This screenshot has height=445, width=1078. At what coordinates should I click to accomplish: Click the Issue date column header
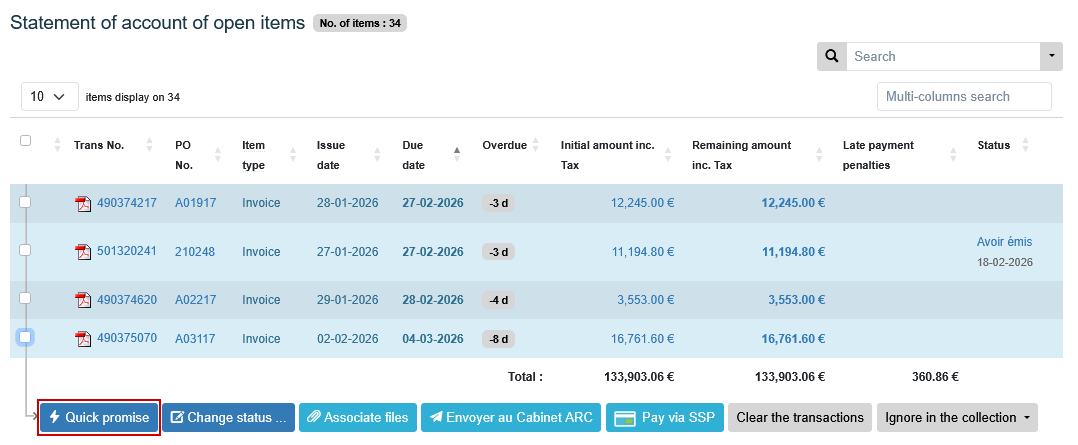(331, 154)
